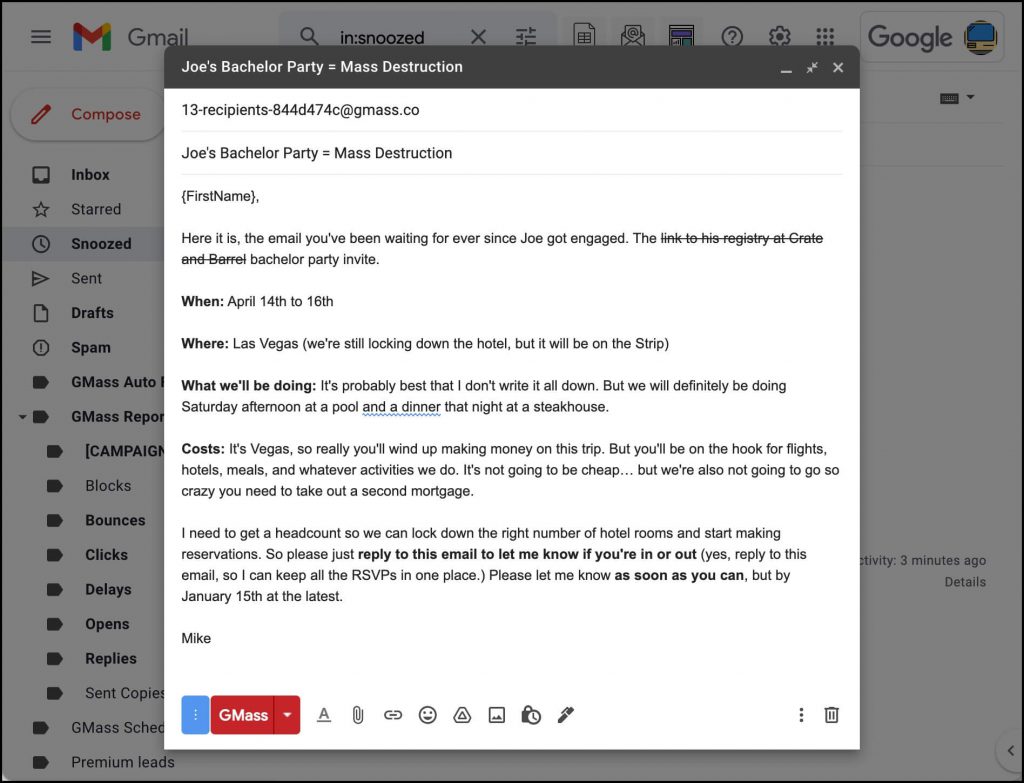Viewport: 1024px width, 783px height.
Task: Open the Gmail main hamburger menu
Action: (40, 36)
